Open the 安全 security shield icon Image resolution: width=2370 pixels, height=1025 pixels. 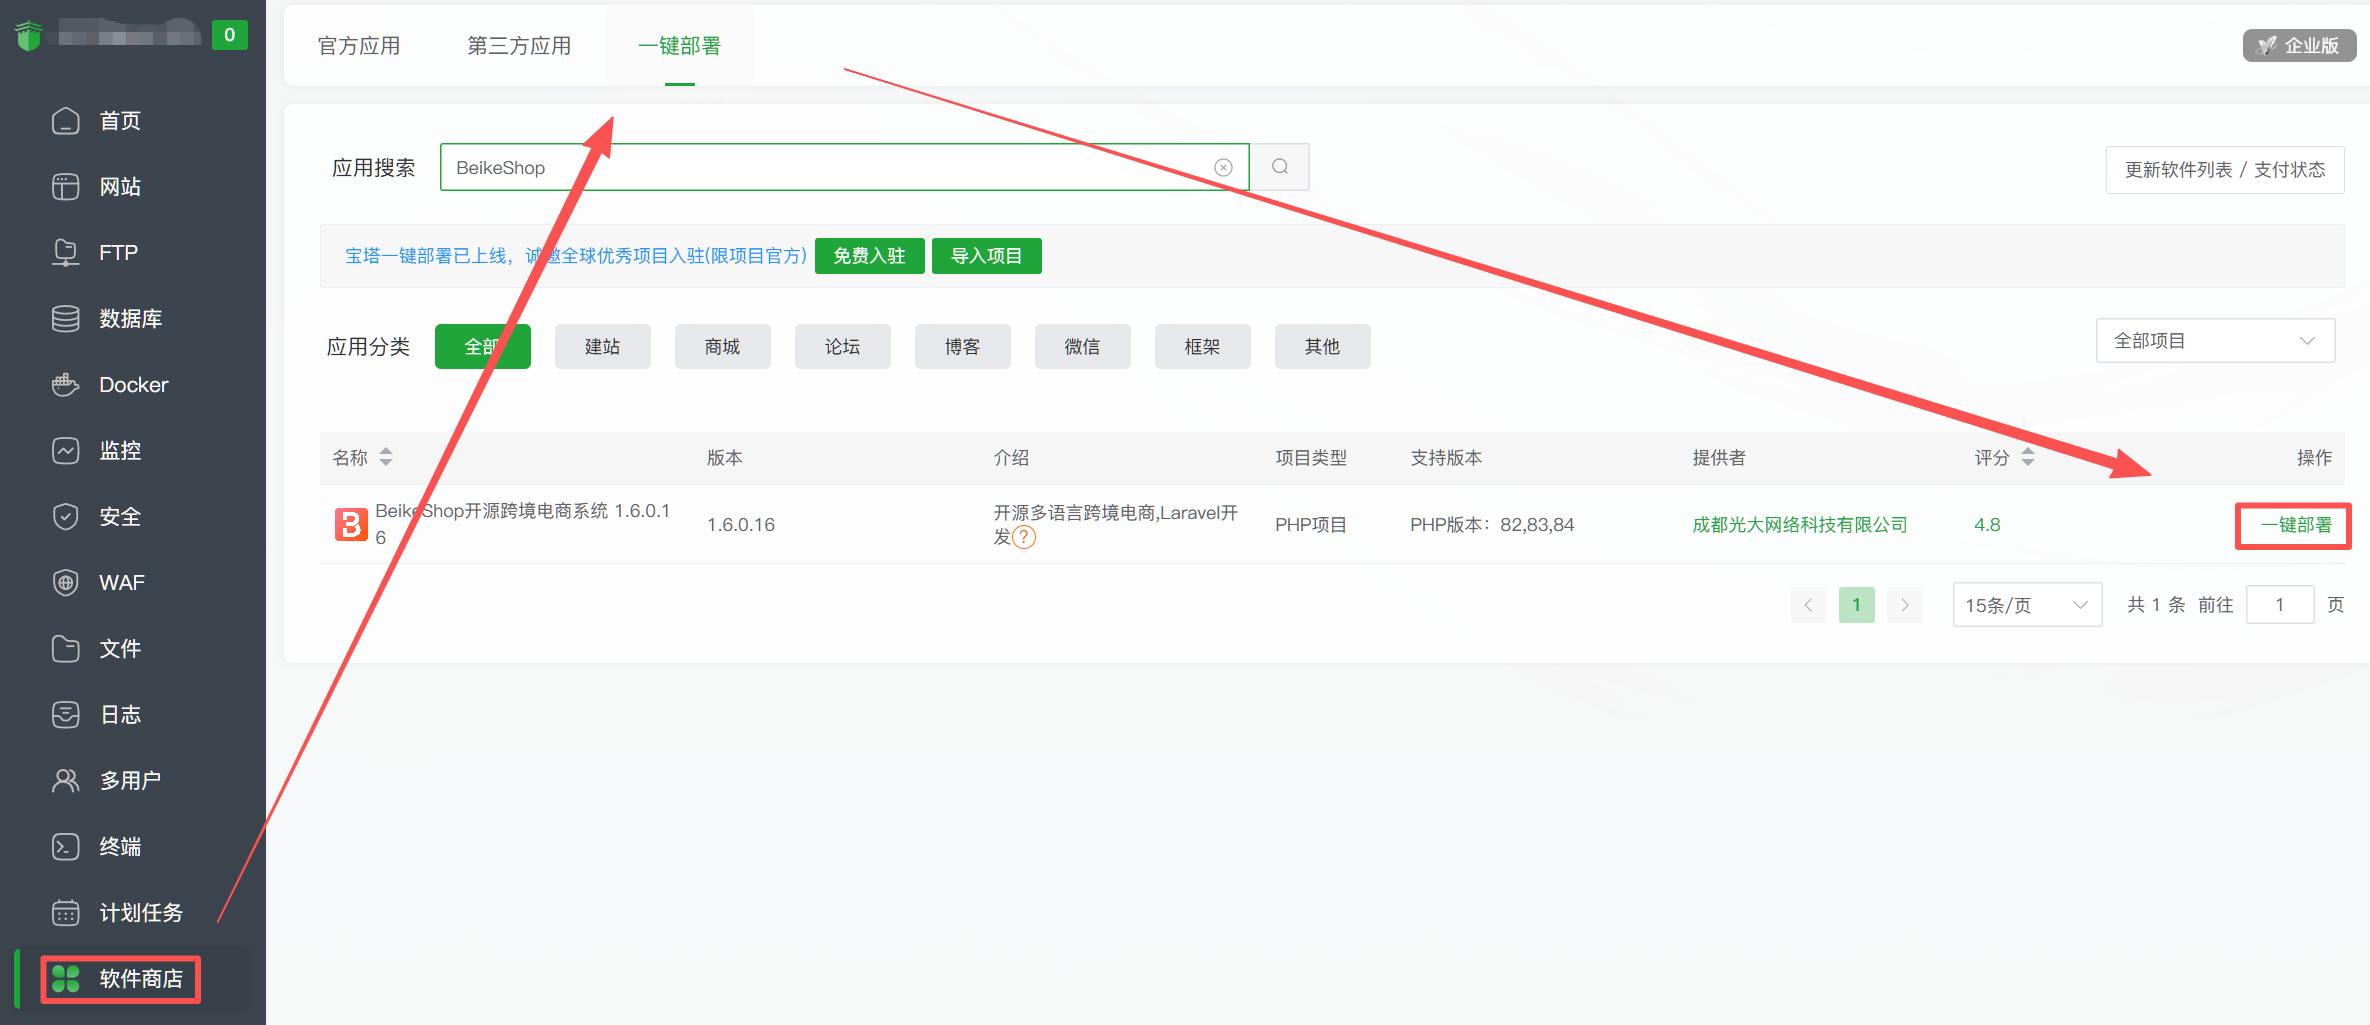tap(66, 517)
